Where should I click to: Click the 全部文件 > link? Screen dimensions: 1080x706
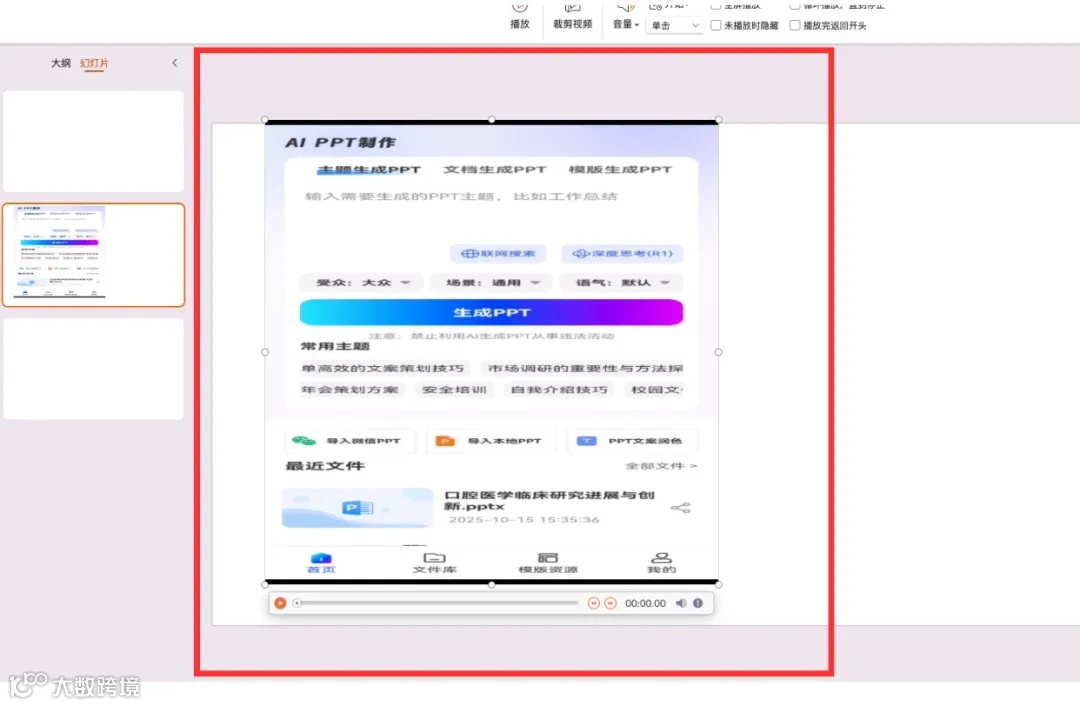[661, 466]
